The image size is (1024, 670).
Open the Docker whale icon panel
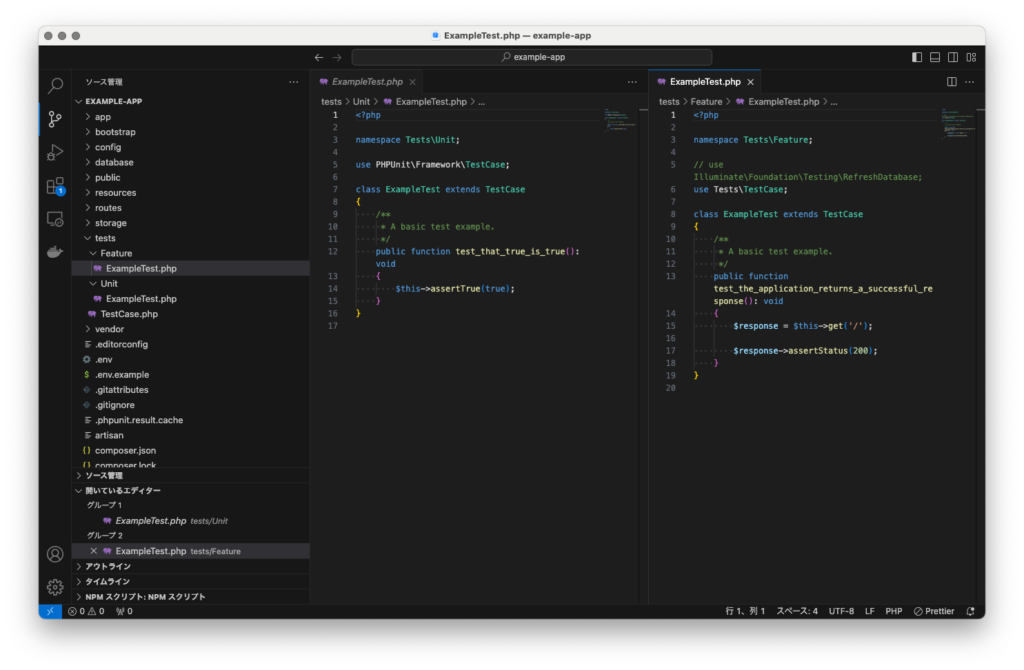tap(55, 252)
